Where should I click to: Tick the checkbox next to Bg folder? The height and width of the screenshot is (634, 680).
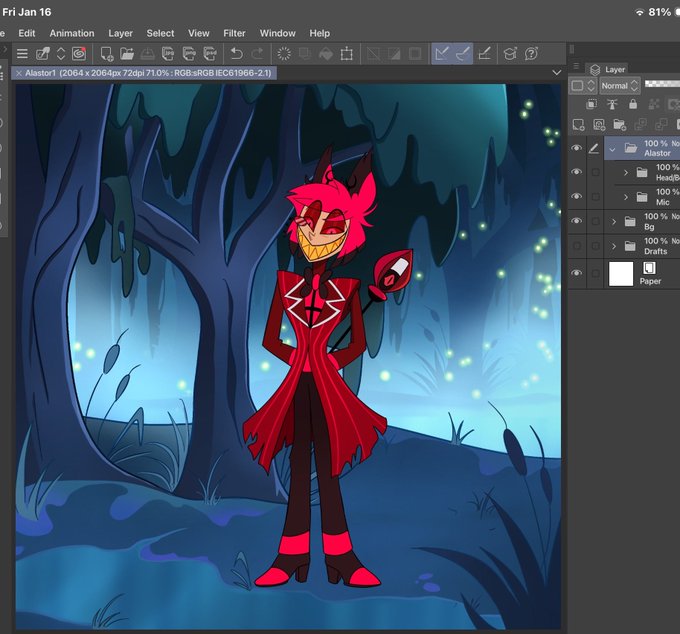(595, 222)
